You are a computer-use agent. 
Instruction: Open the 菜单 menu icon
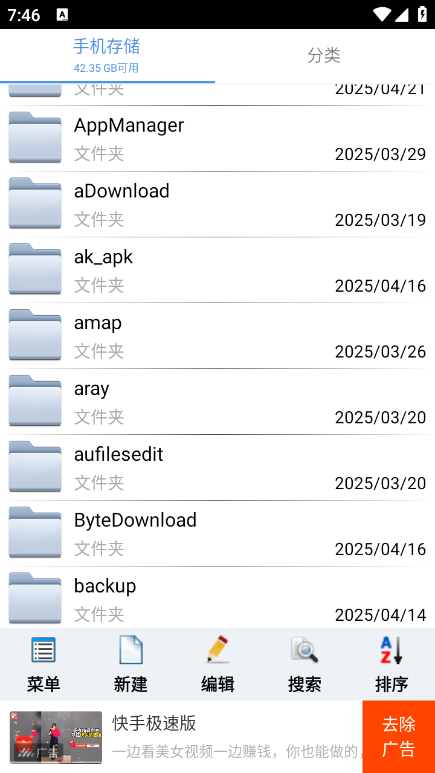click(x=43, y=649)
